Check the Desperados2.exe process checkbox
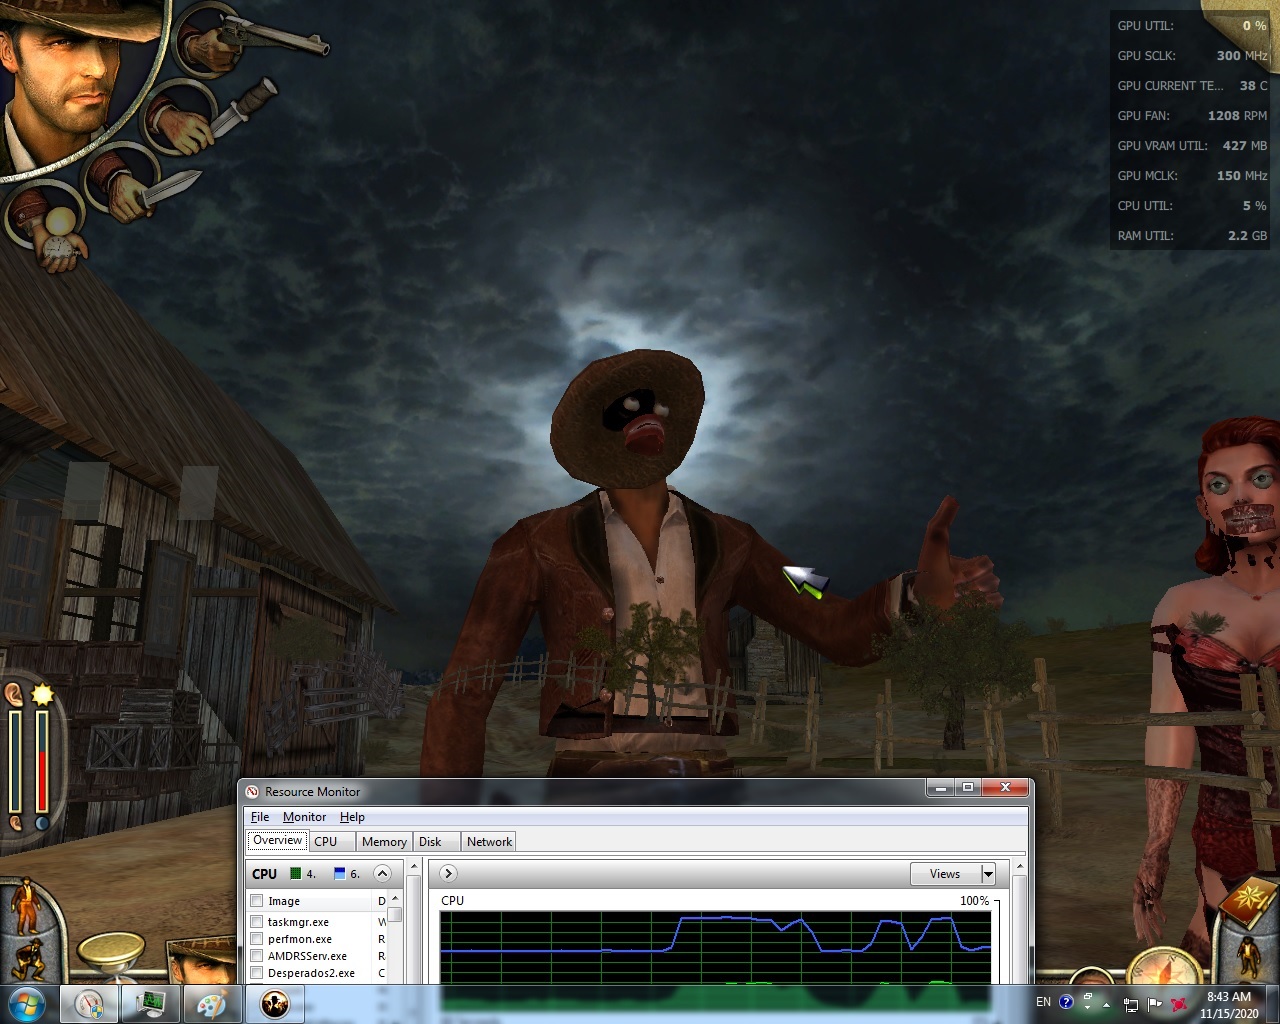 (257, 973)
